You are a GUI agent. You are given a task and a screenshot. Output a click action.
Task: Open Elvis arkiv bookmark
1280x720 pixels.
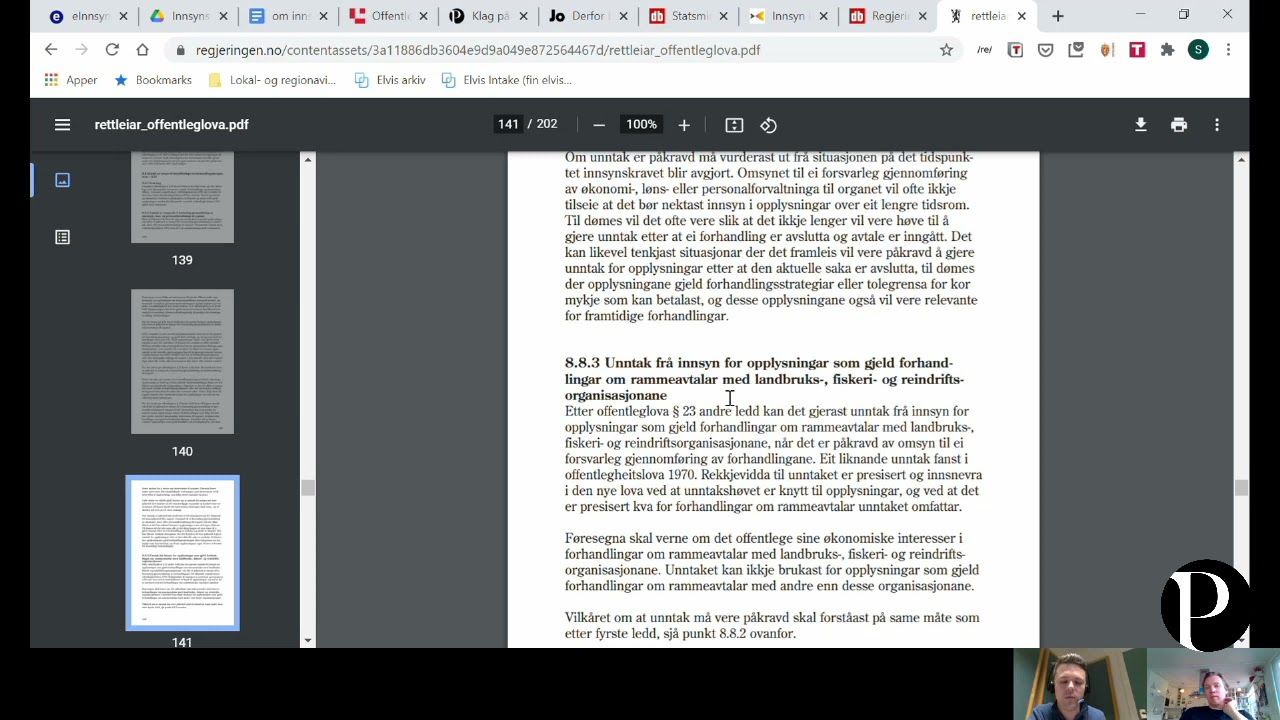click(x=390, y=80)
